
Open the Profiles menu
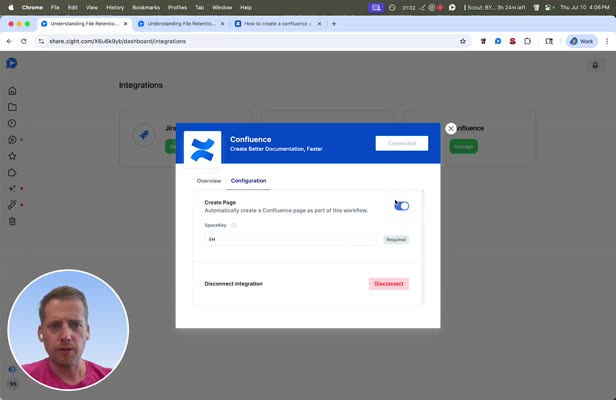177,7
